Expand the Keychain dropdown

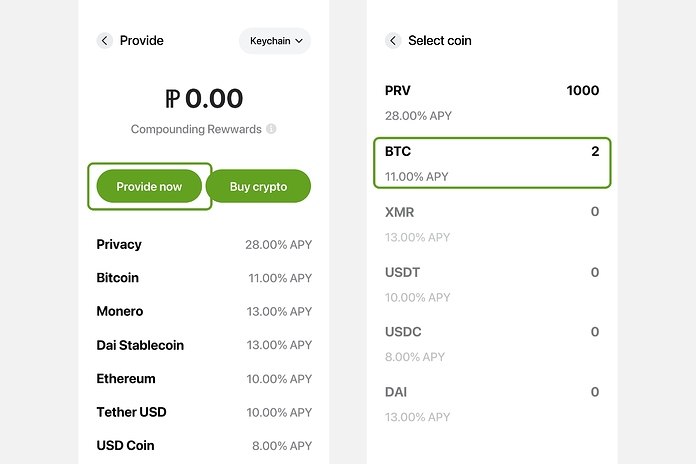[275, 41]
